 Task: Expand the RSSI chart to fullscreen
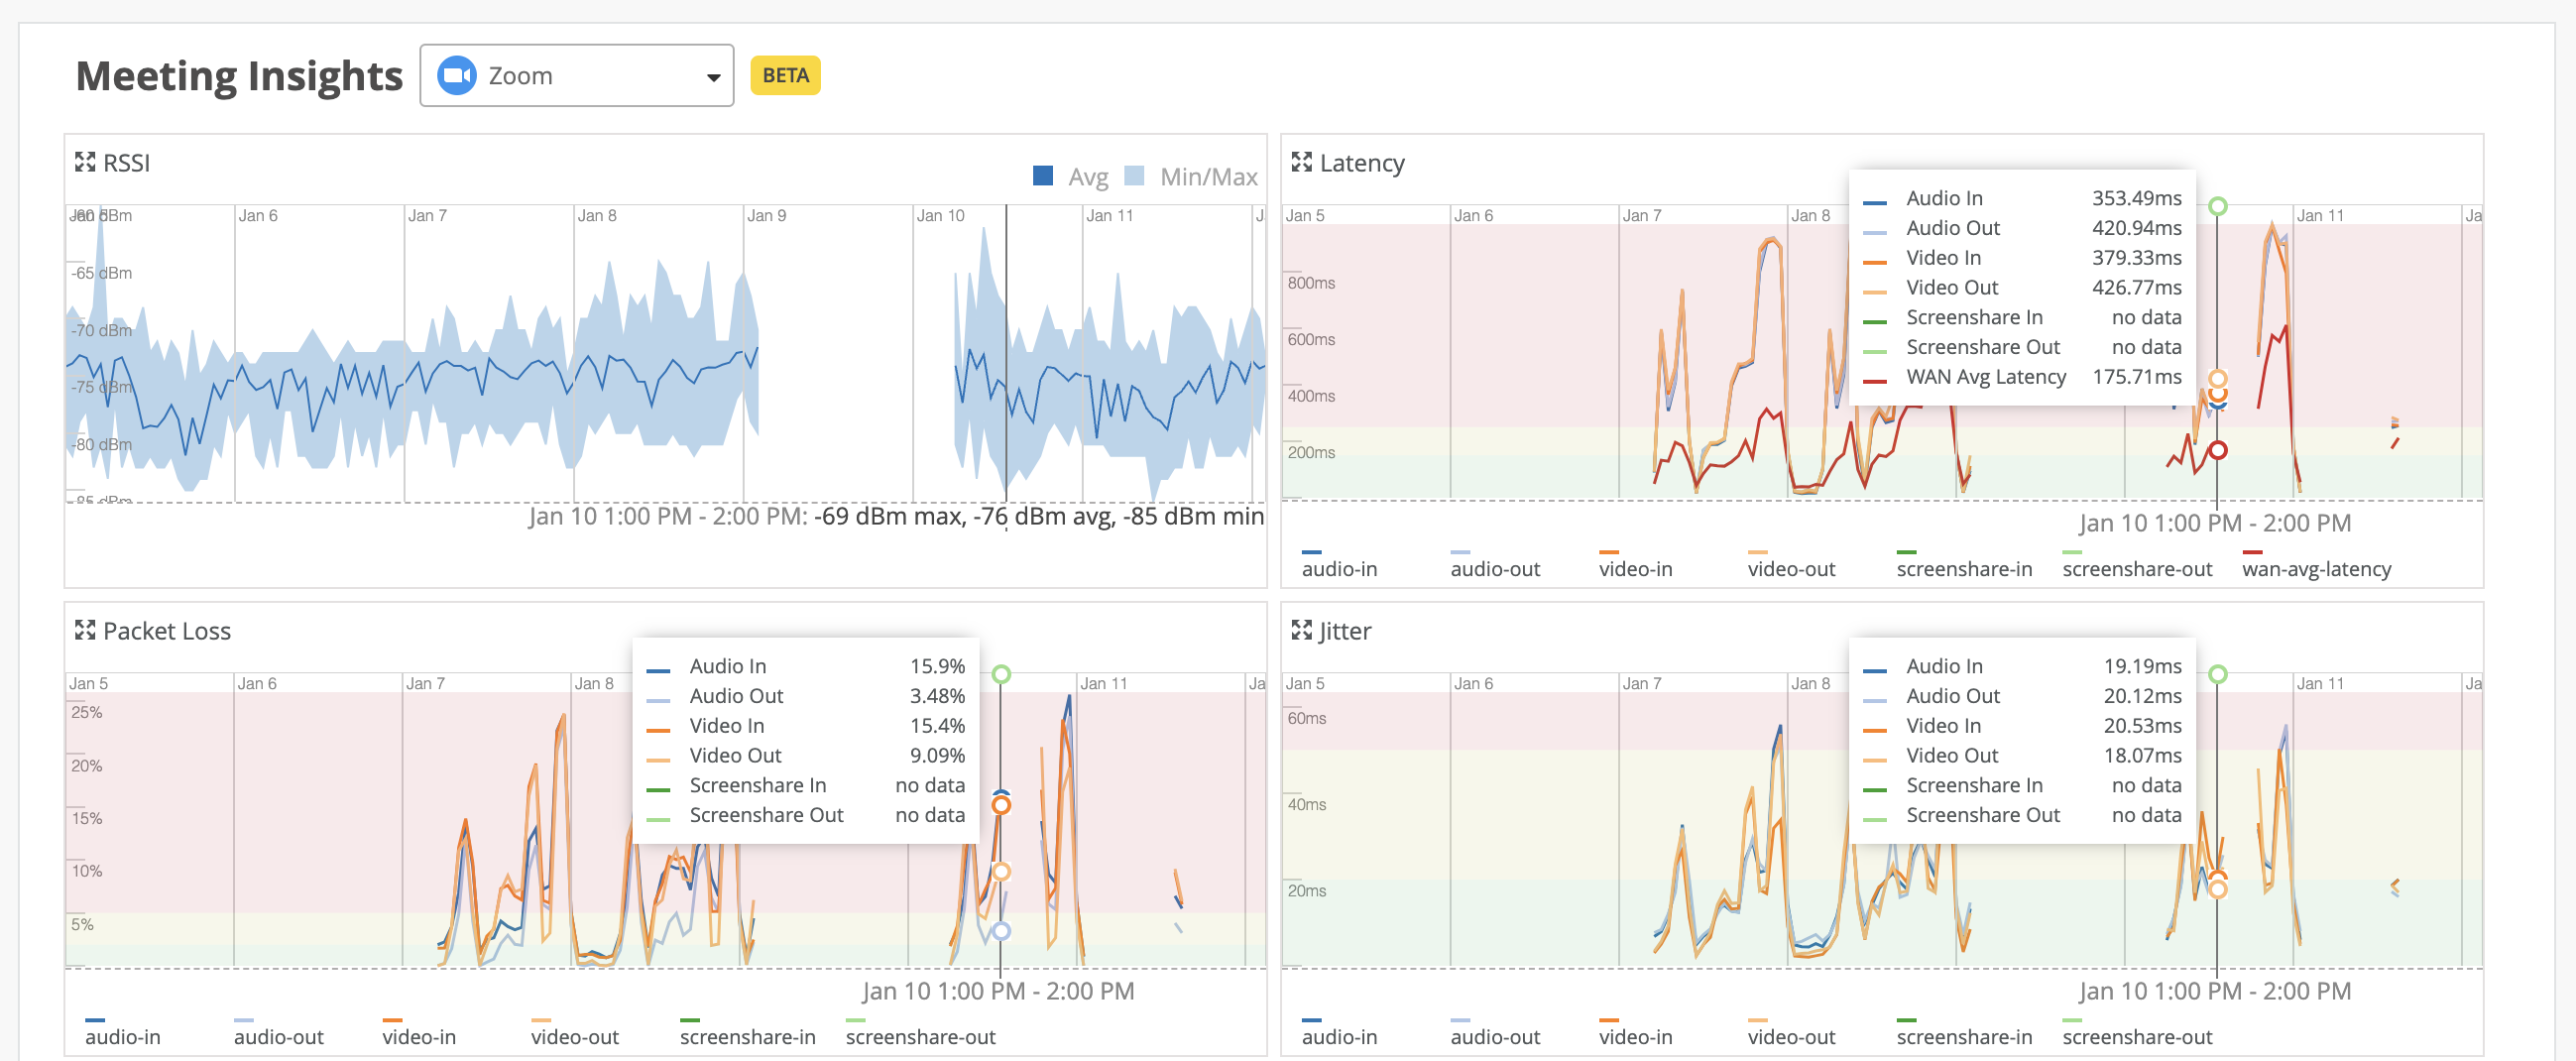point(85,162)
